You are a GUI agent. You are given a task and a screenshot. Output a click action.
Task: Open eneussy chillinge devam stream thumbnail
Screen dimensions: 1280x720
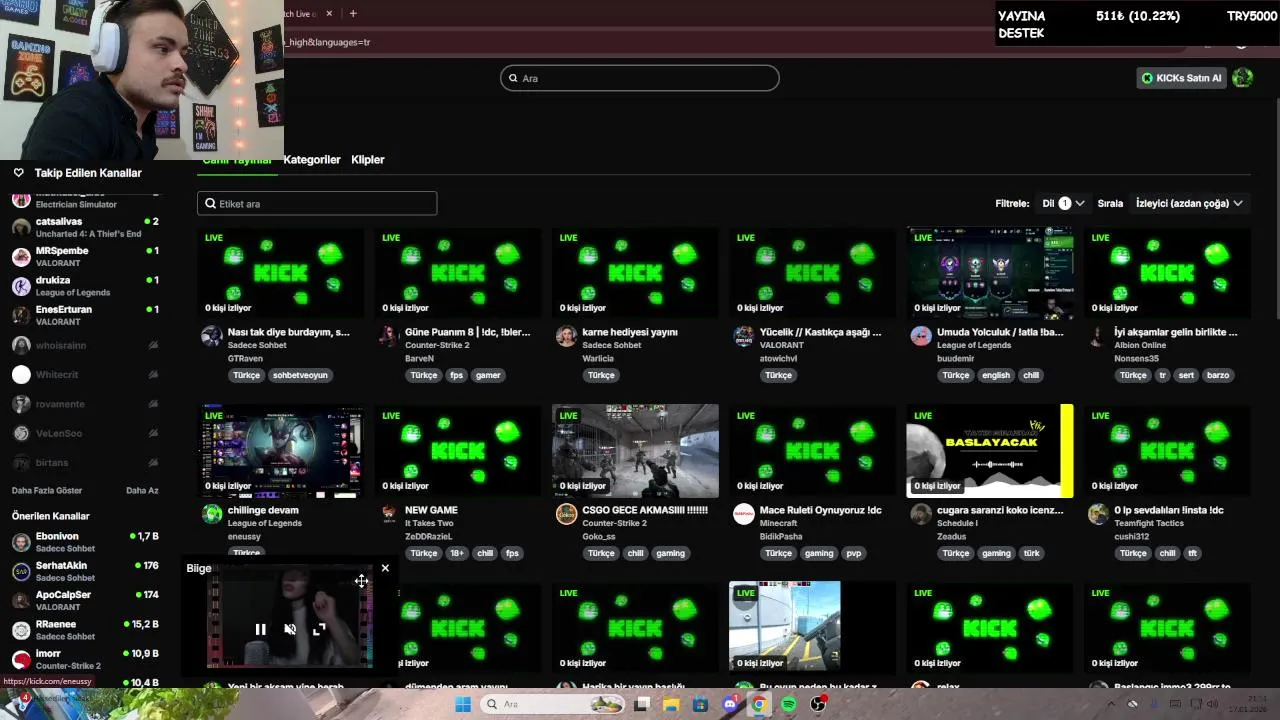[x=280, y=451]
